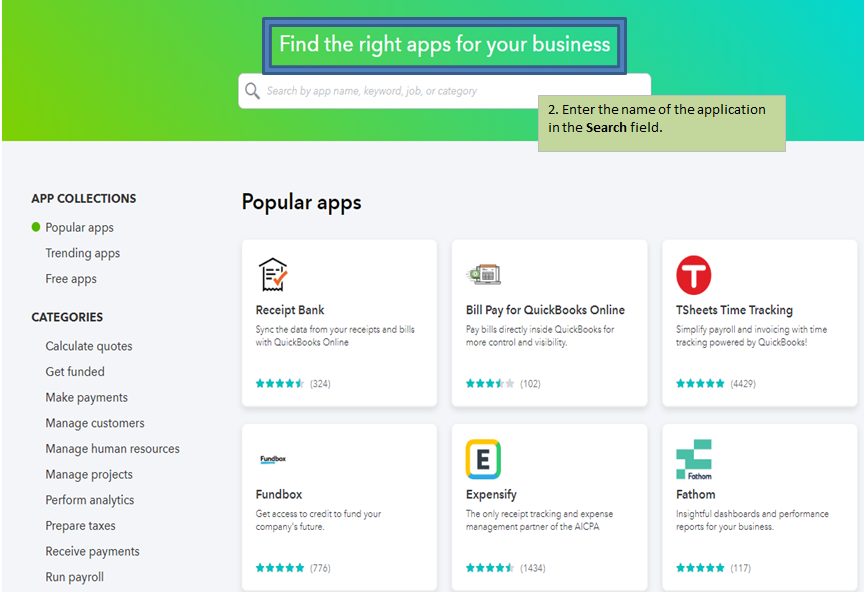Click the Popular apps heading
This screenshot has height=592, width=864.
[x=301, y=202]
